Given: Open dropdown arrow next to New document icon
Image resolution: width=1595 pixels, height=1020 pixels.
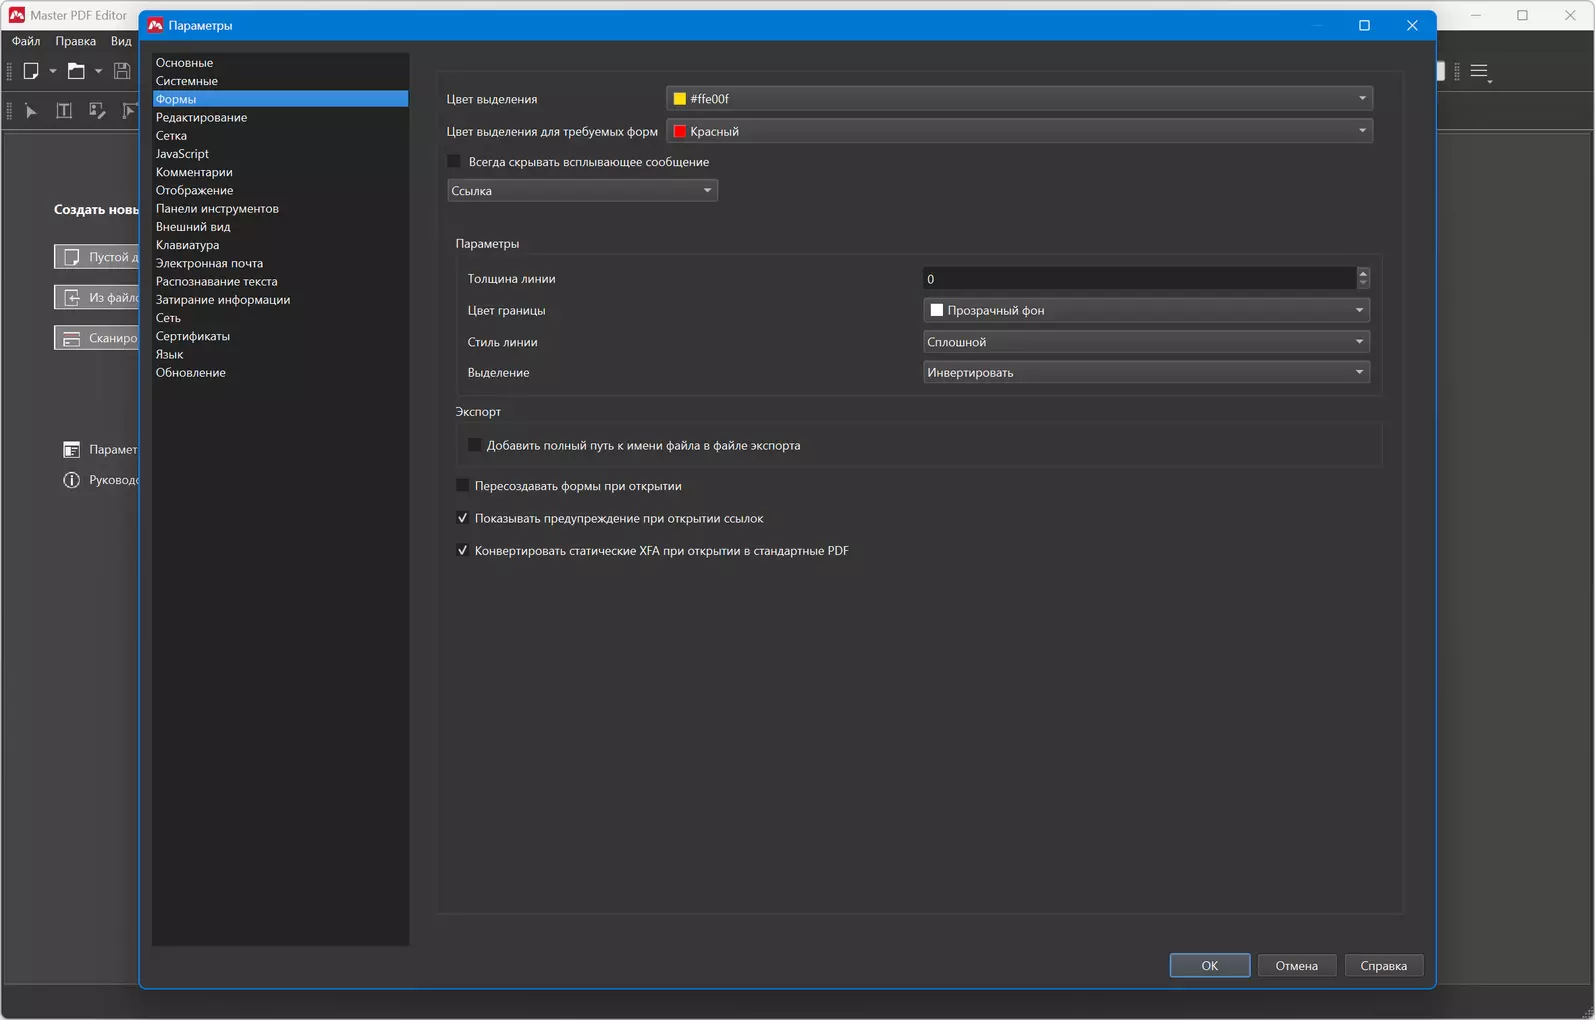Looking at the screenshot, I should (x=53, y=71).
